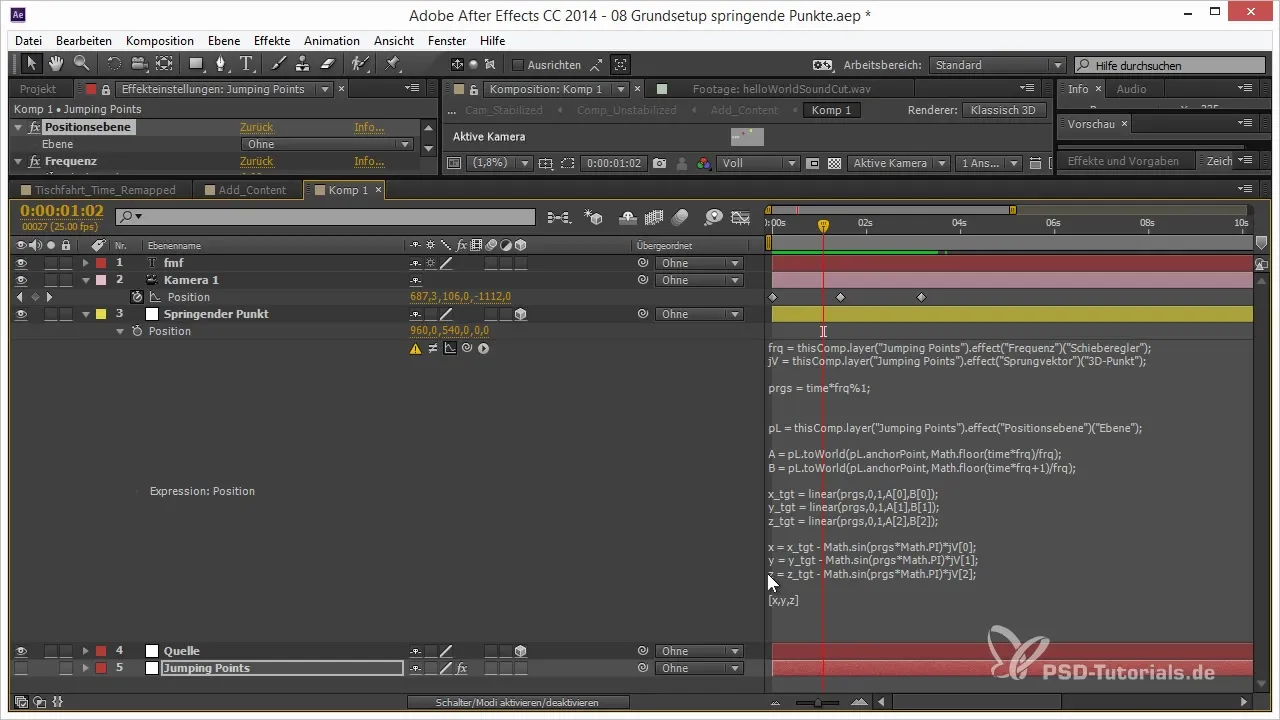Image resolution: width=1280 pixels, height=720 pixels.
Task: Click the Brainstorm lightbulb icon
Action: (x=714, y=216)
